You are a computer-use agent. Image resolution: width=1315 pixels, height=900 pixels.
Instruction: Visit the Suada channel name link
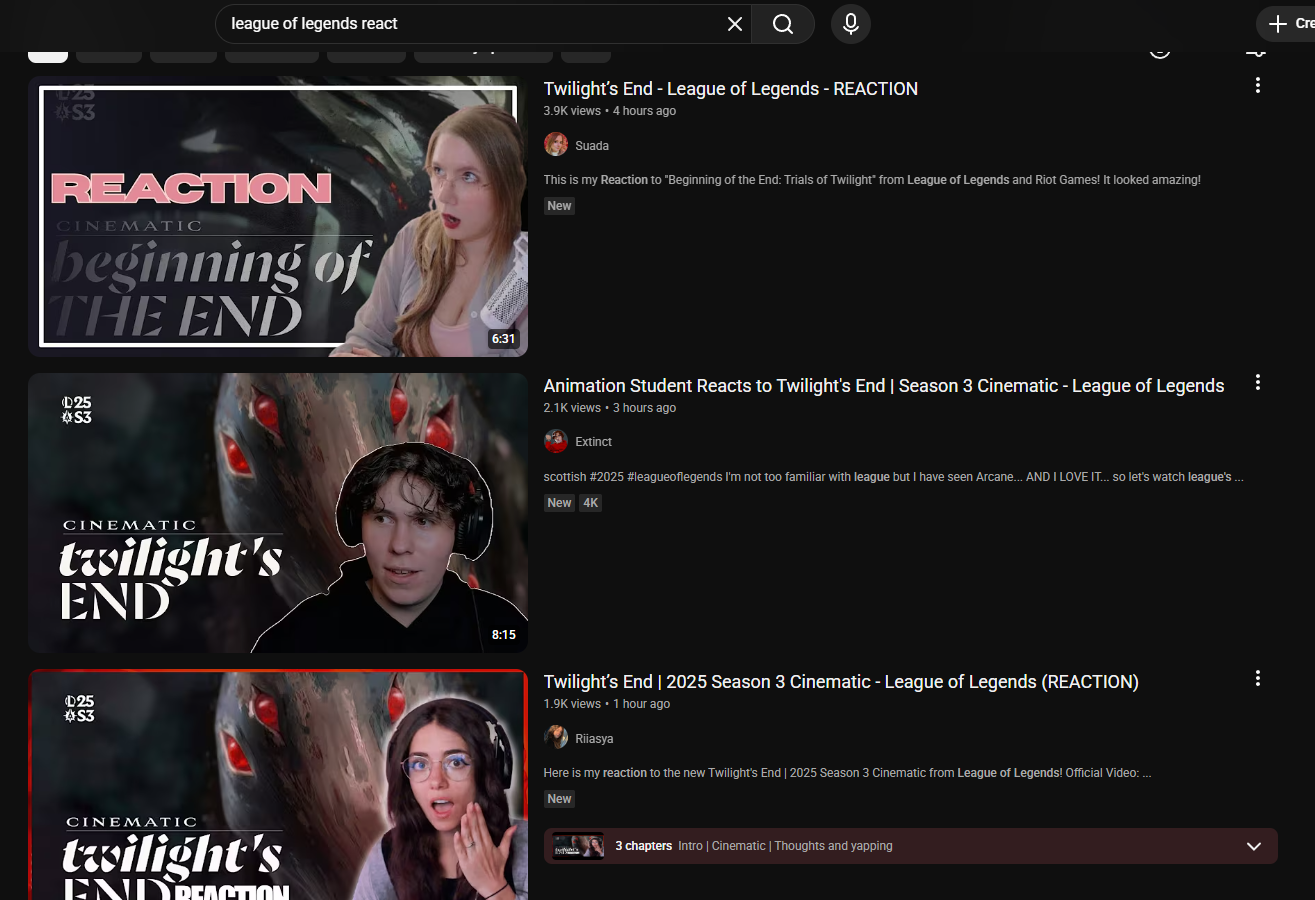(592, 146)
